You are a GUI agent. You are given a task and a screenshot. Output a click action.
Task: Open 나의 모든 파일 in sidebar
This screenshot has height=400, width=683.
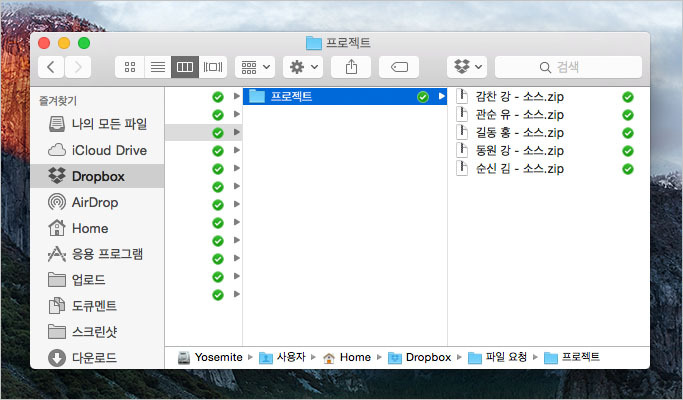click(97, 124)
